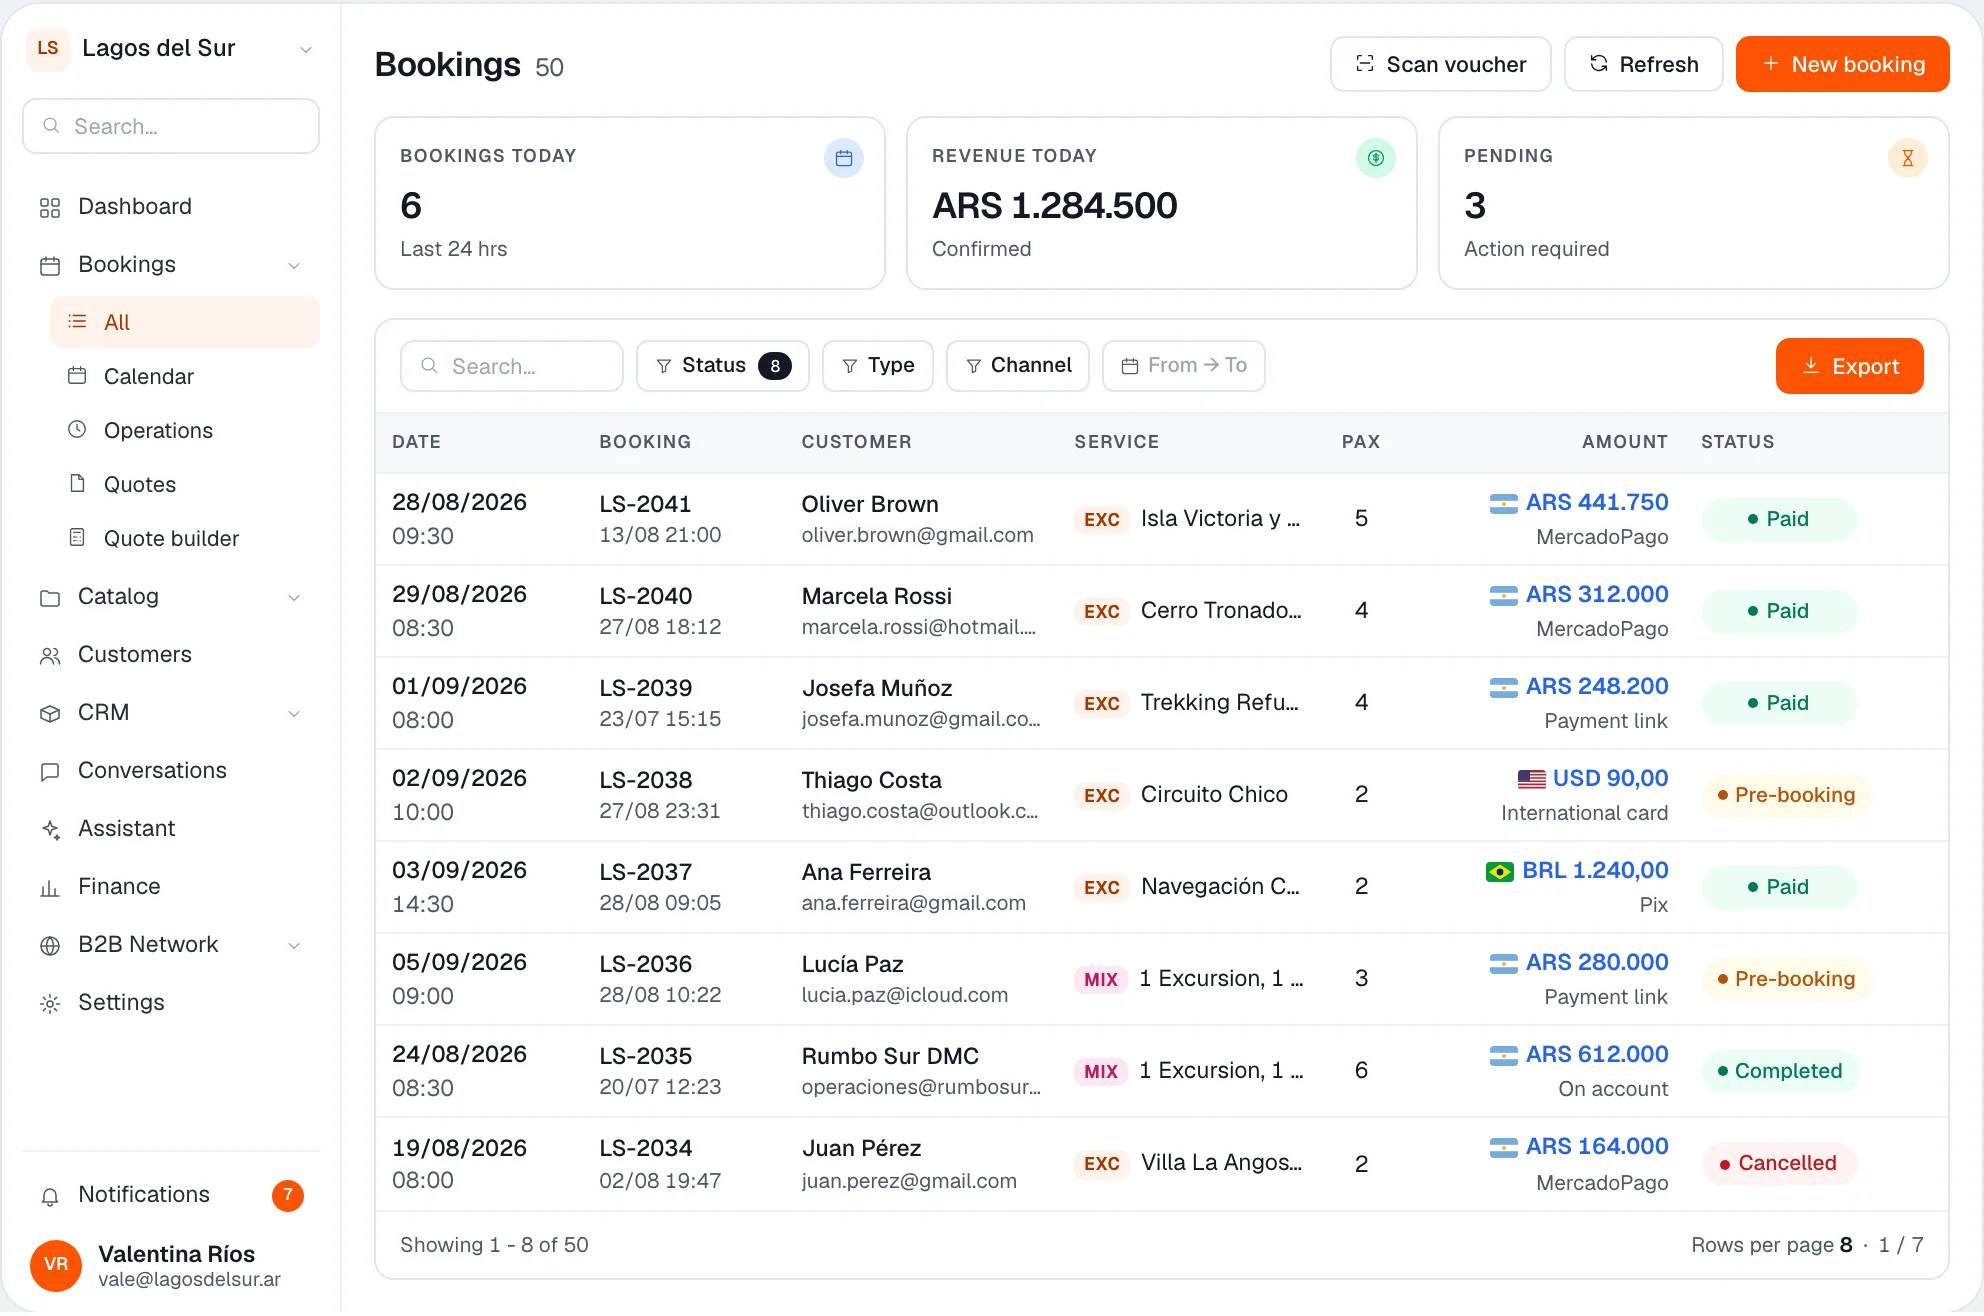Click the Quotes document icon
The width and height of the screenshot is (1984, 1316).
[77, 484]
